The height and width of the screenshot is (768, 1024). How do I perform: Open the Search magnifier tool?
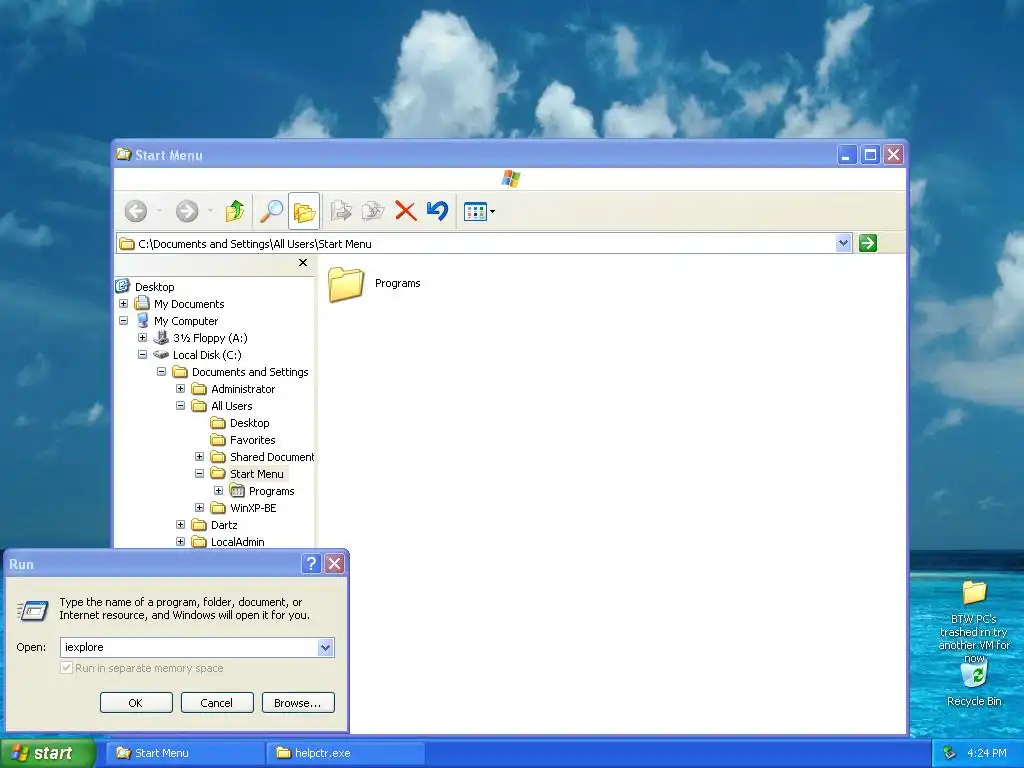pyautogui.click(x=271, y=211)
